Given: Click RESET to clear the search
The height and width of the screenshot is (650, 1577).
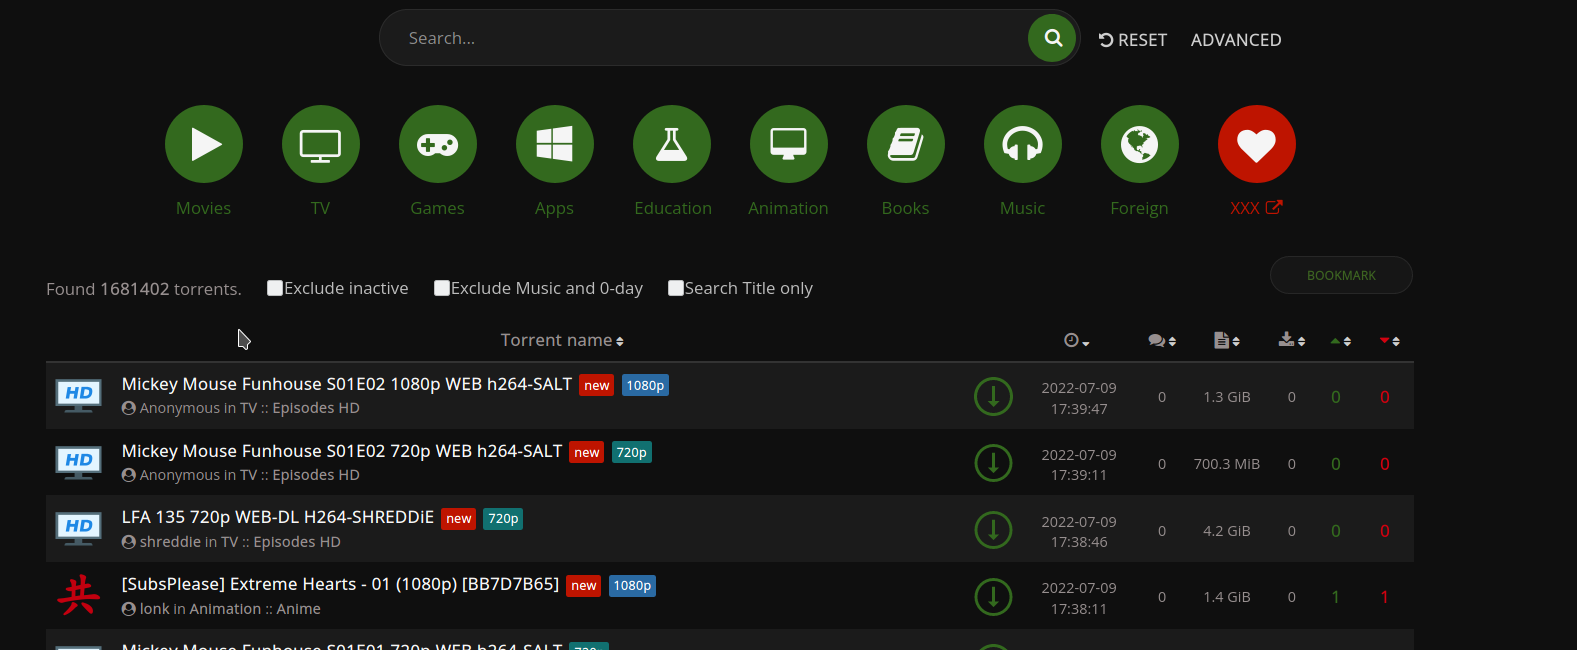Looking at the screenshot, I should pyautogui.click(x=1133, y=40).
